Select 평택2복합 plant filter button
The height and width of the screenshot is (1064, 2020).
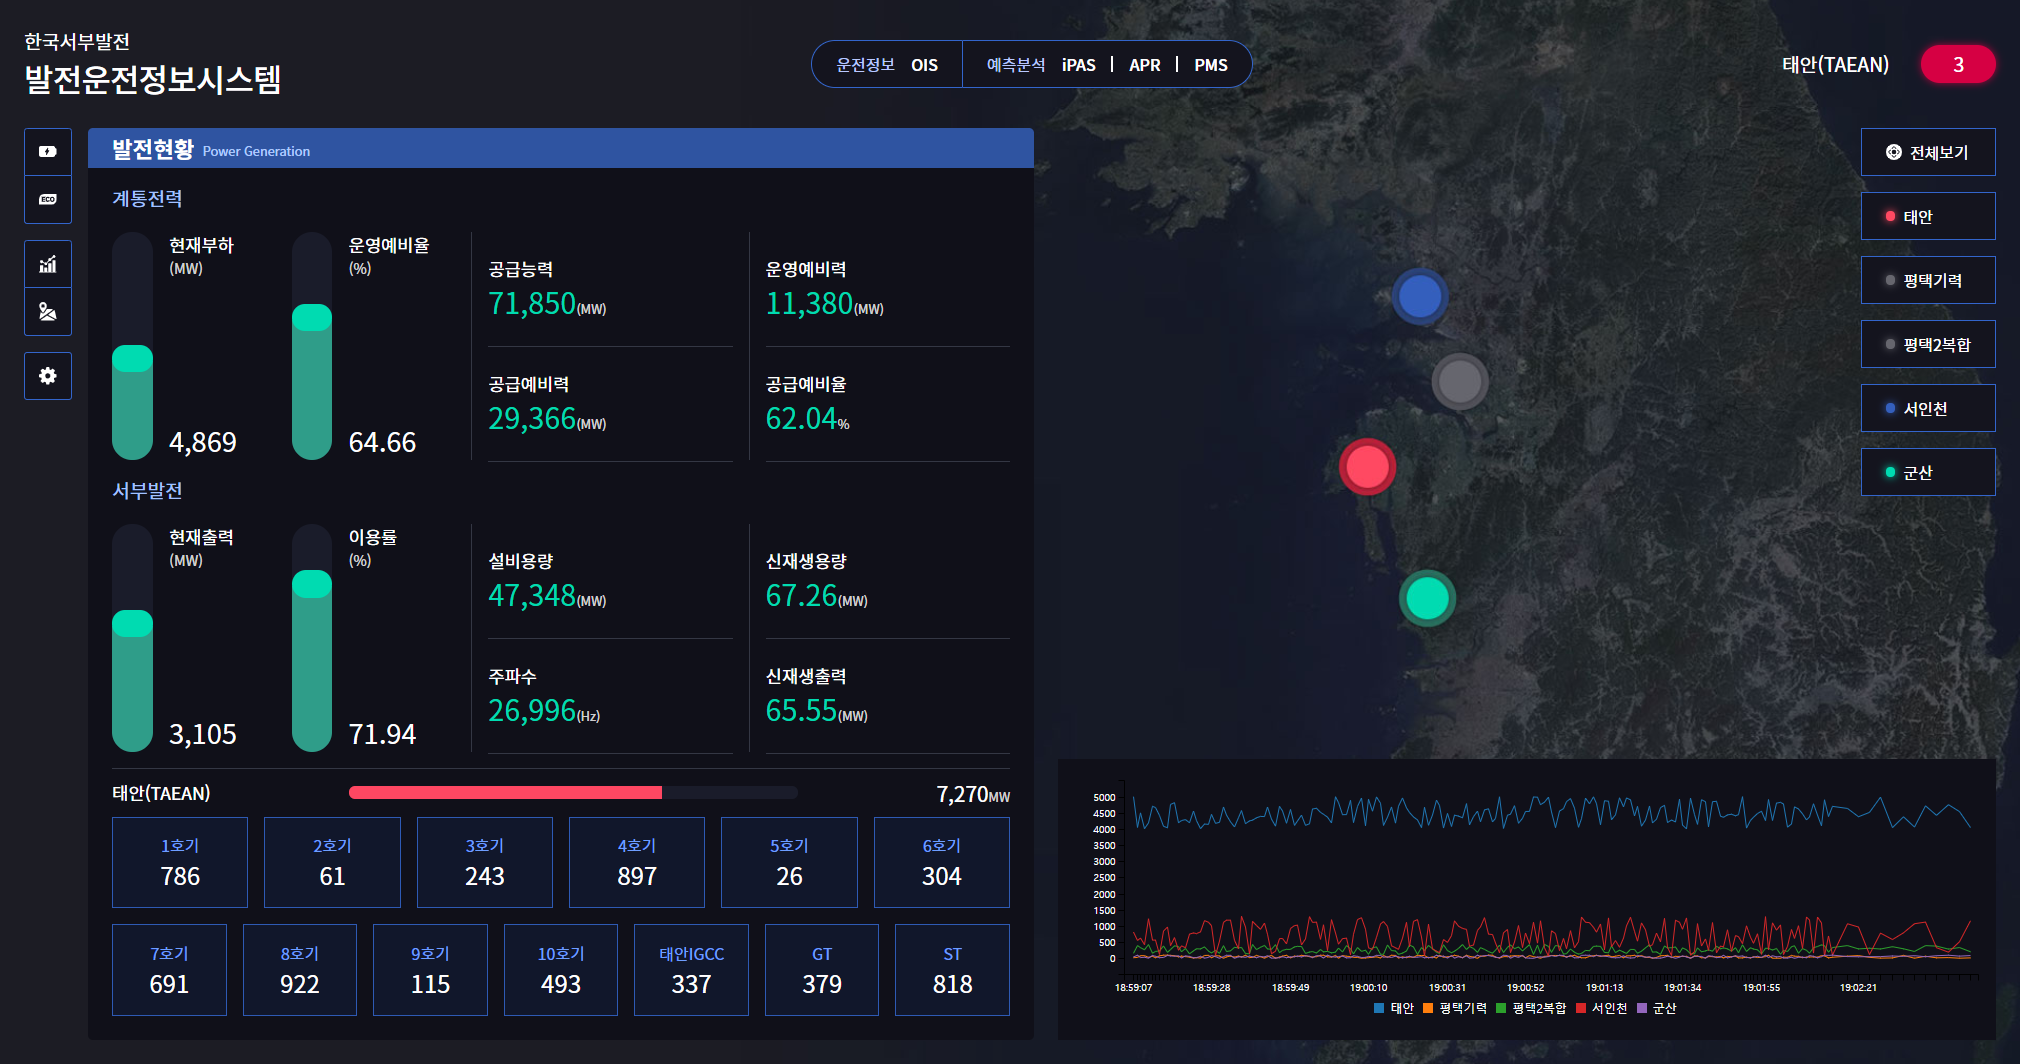pyautogui.click(x=1928, y=344)
